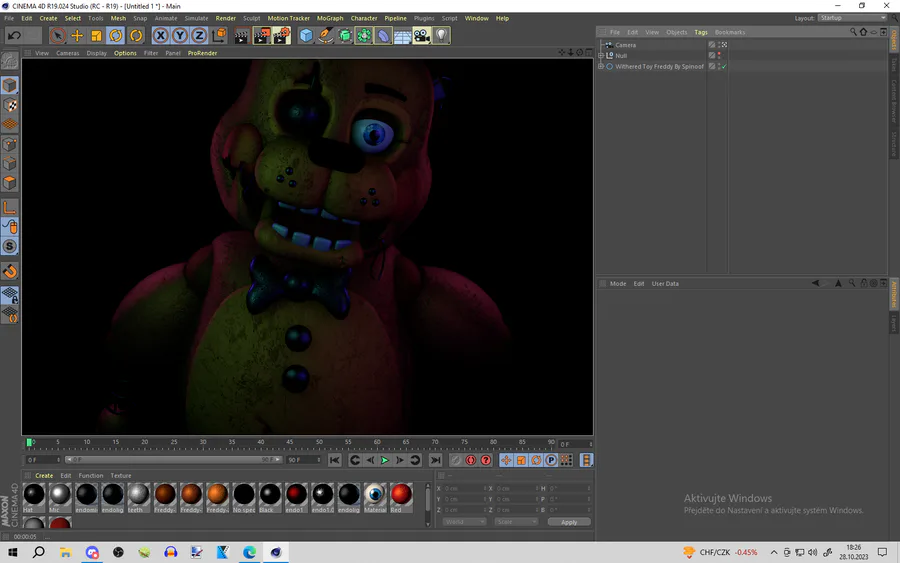Open the Render menu

[226, 18]
